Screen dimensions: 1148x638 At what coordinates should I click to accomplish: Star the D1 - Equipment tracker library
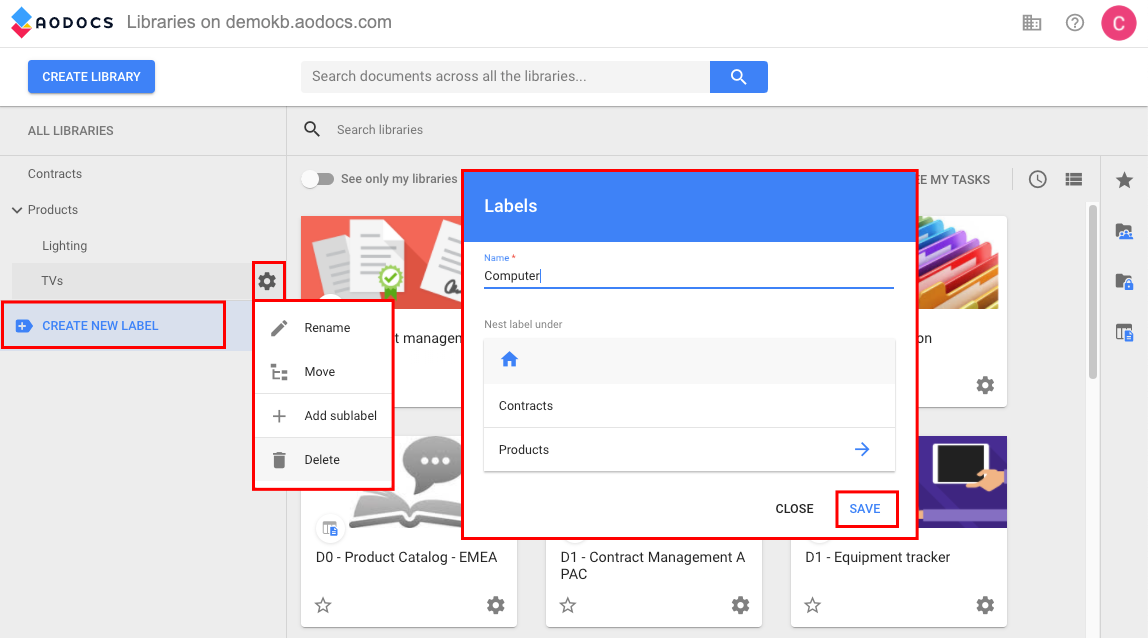[x=813, y=605]
